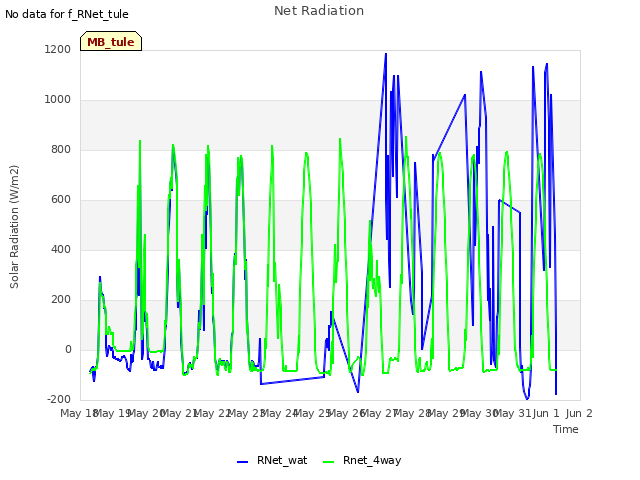Click the 200 y-axis tick label
This screenshot has width=640, height=480.
[x=61, y=300]
